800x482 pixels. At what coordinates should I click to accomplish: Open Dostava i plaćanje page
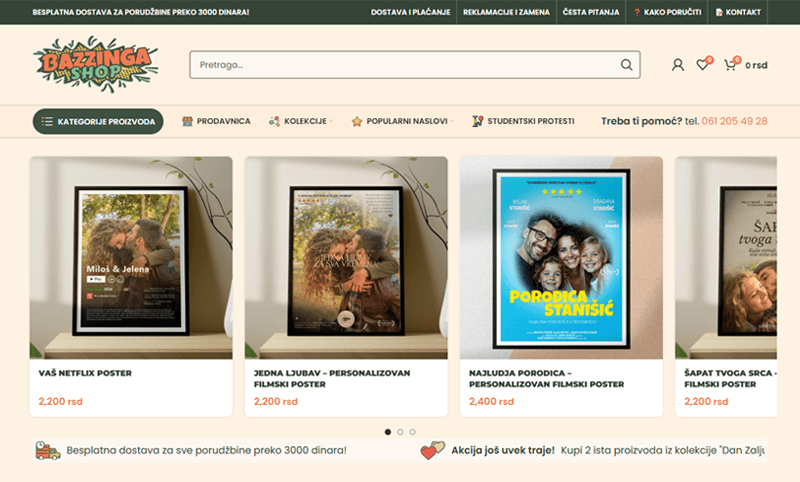(x=410, y=12)
